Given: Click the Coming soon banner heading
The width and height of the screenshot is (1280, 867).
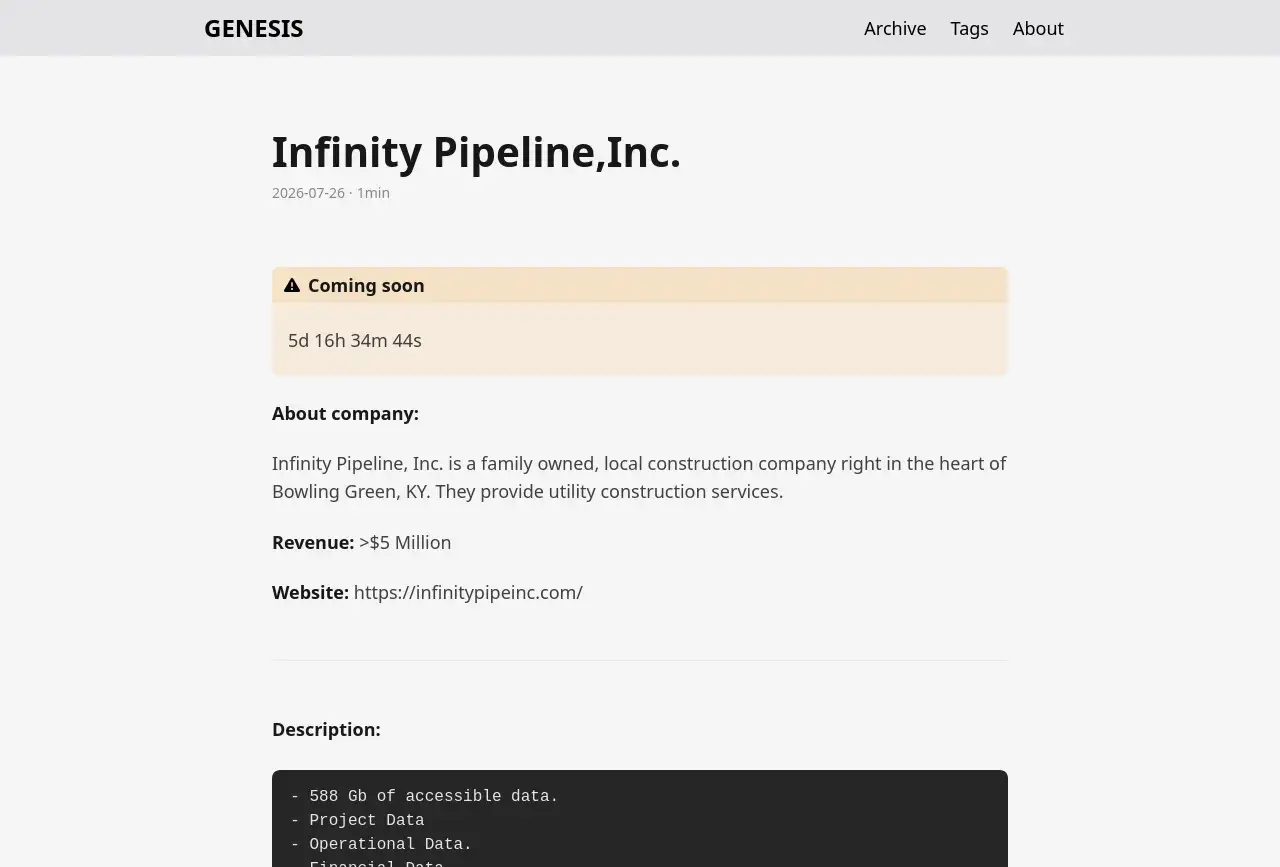Looking at the screenshot, I should tap(366, 286).
